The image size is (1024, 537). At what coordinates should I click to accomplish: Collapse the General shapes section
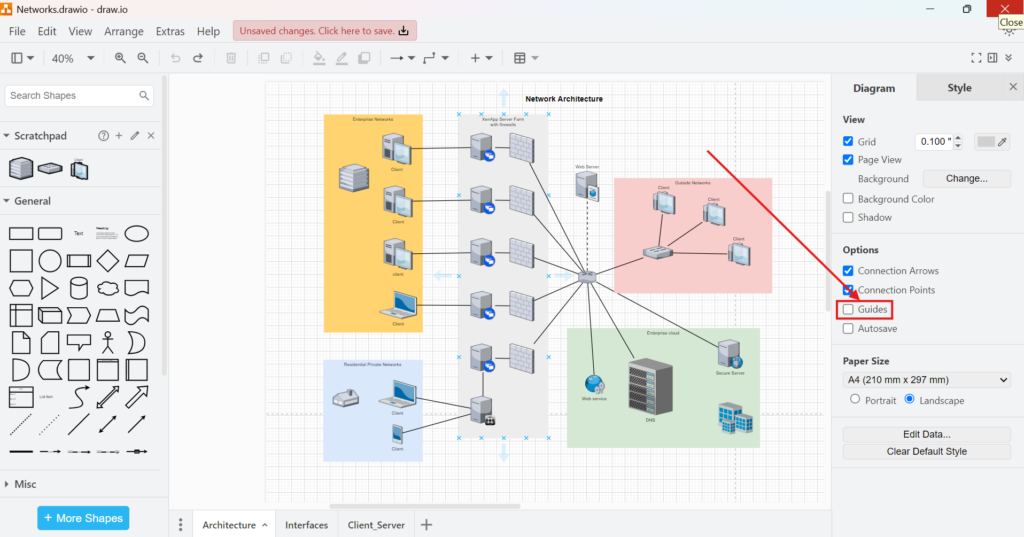coord(32,201)
